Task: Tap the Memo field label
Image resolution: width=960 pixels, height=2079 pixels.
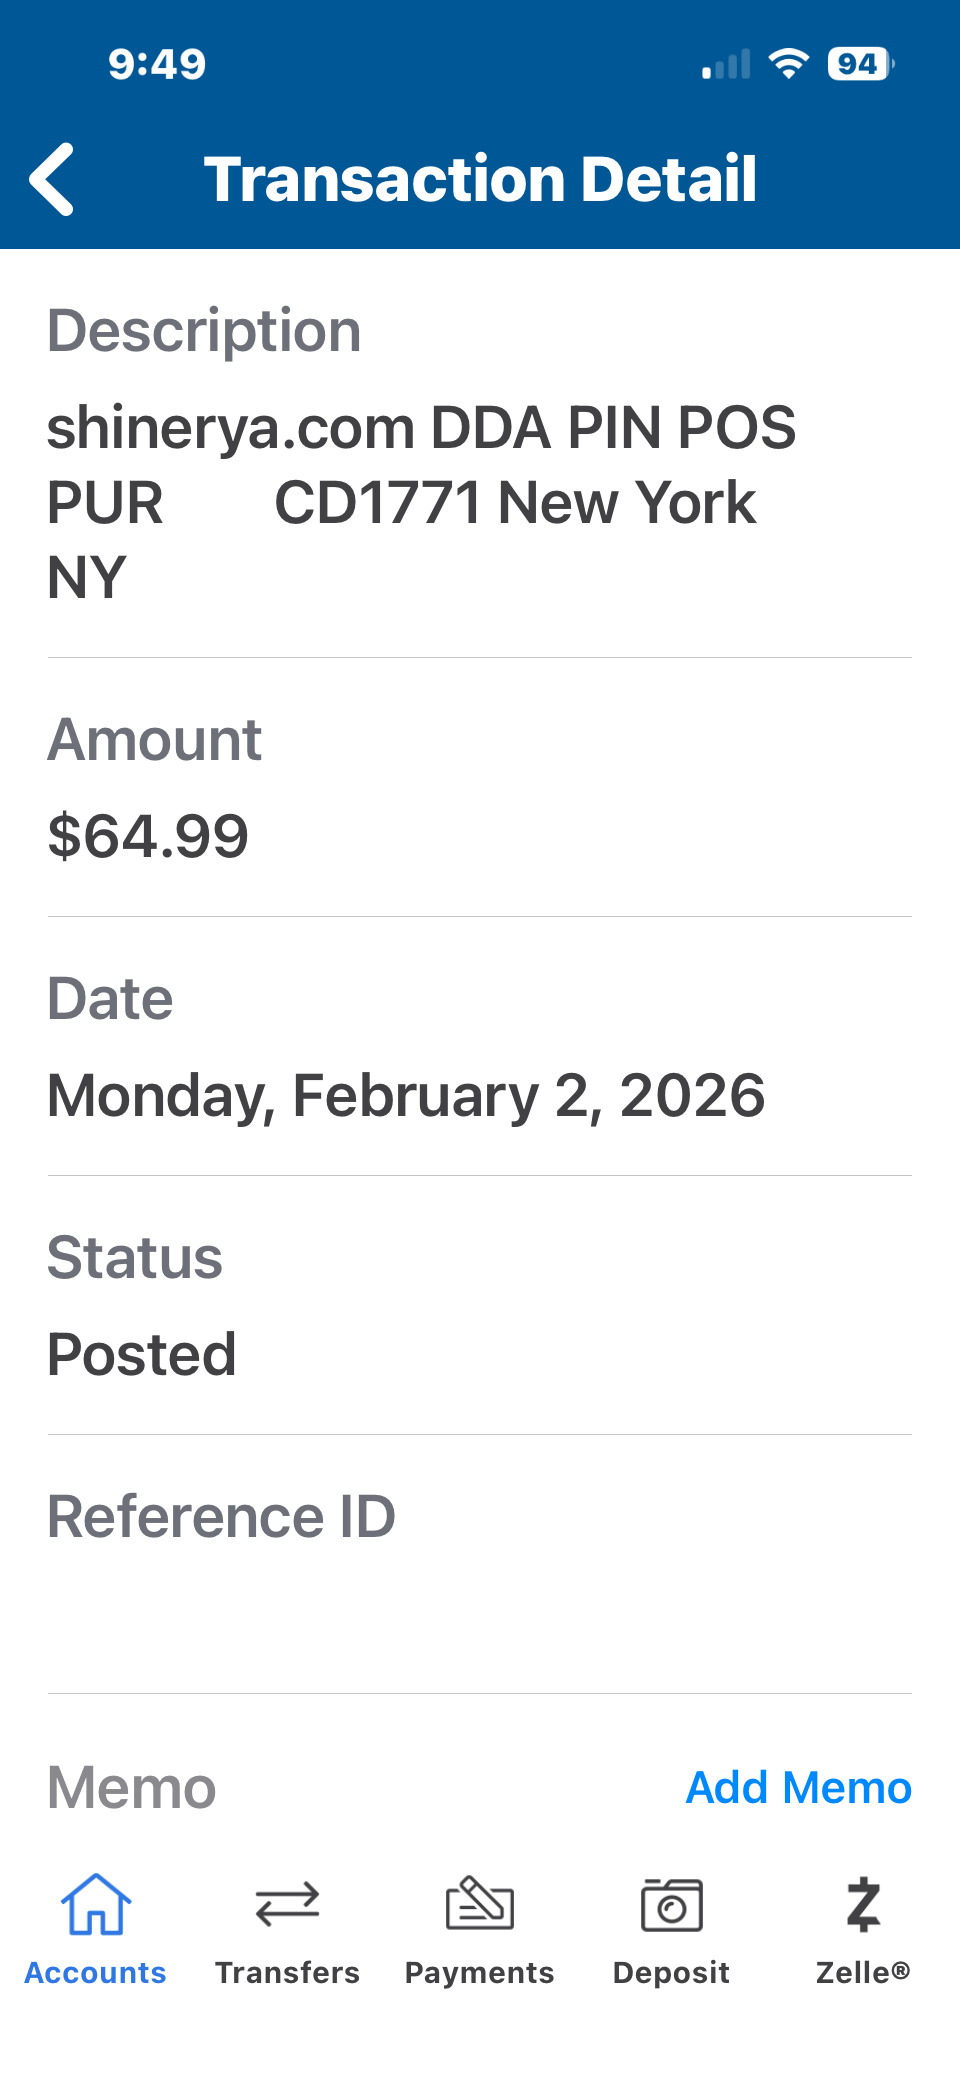Action: (x=132, y=1787)
